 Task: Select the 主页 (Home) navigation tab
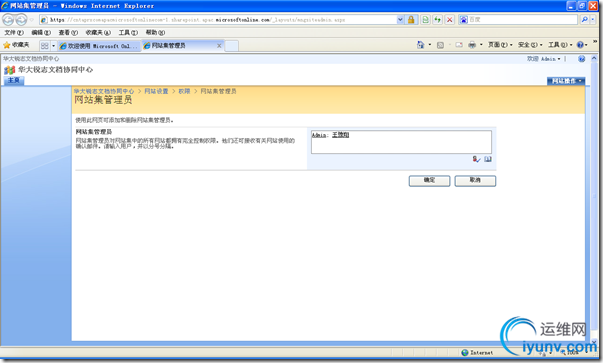pyautogui.click(x=14, y=80)
